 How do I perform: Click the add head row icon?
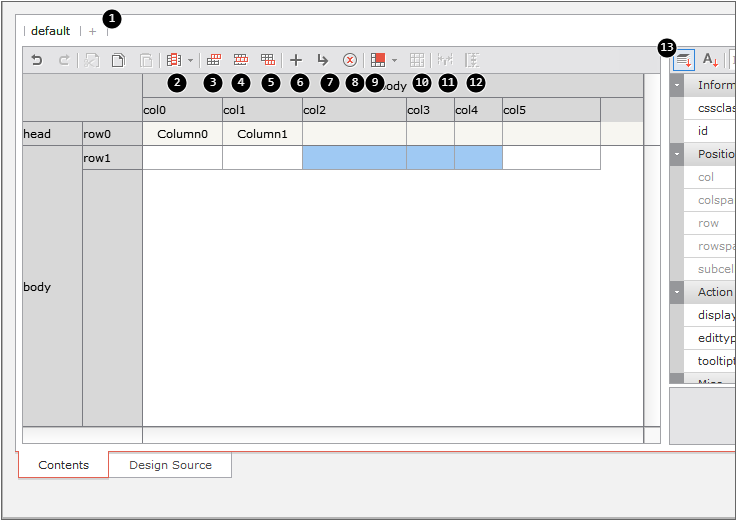(214, 60)
